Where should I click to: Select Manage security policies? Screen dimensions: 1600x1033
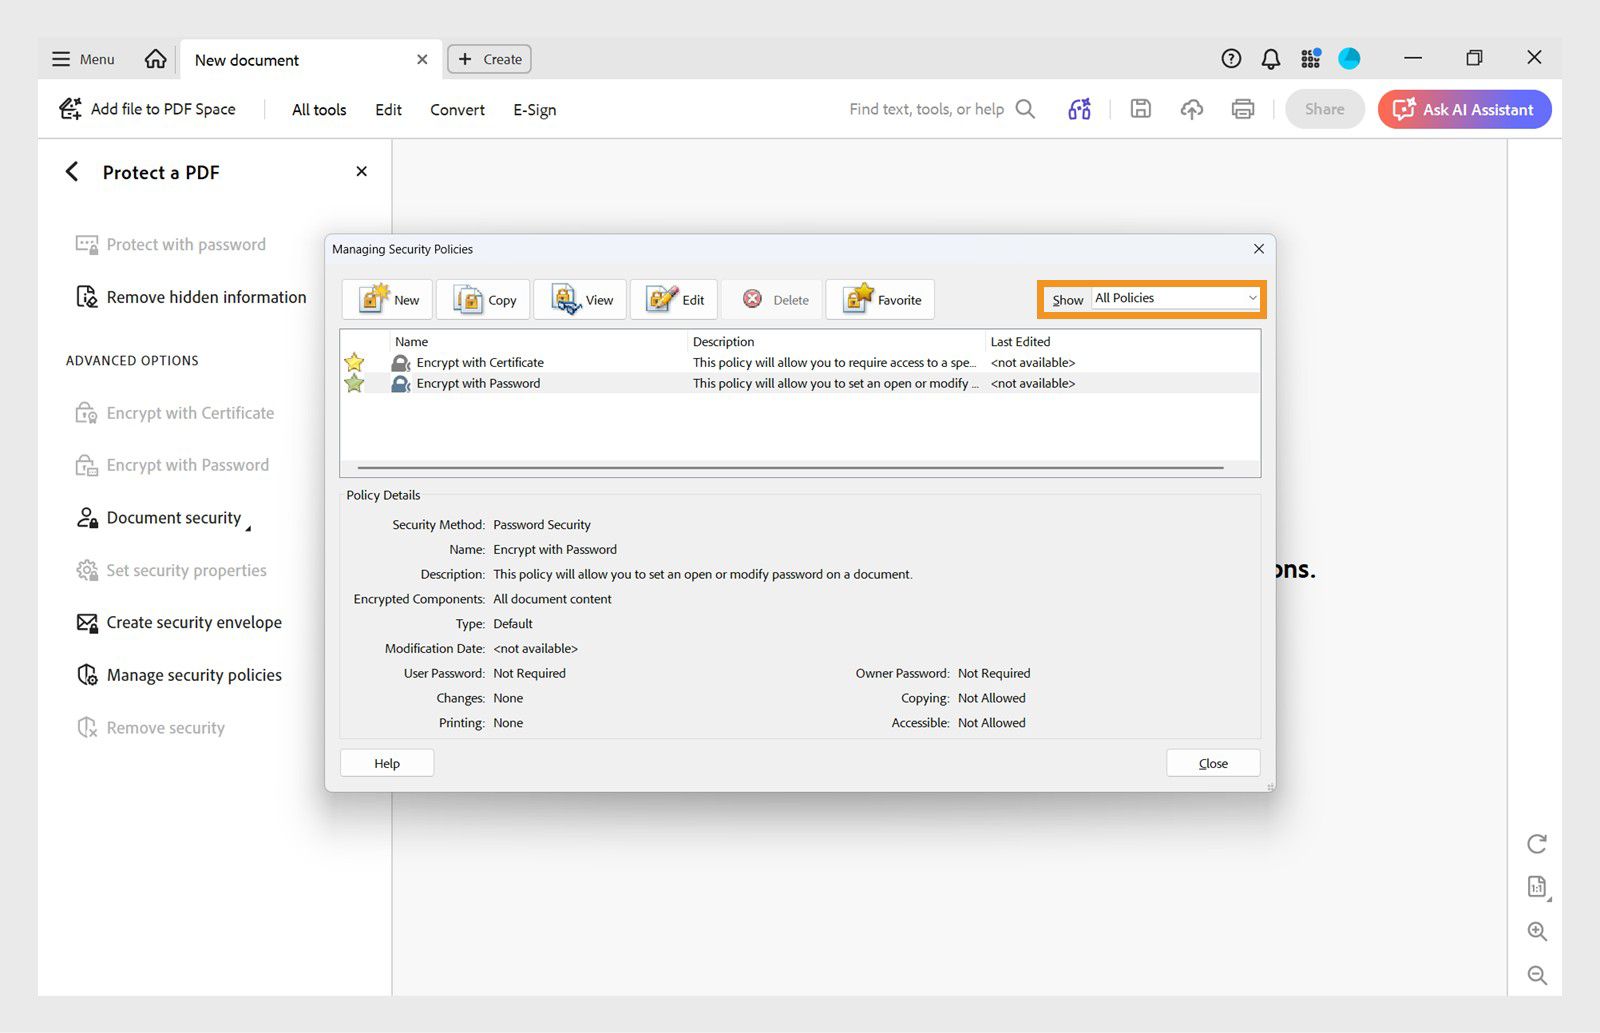[x=179, y=675]
